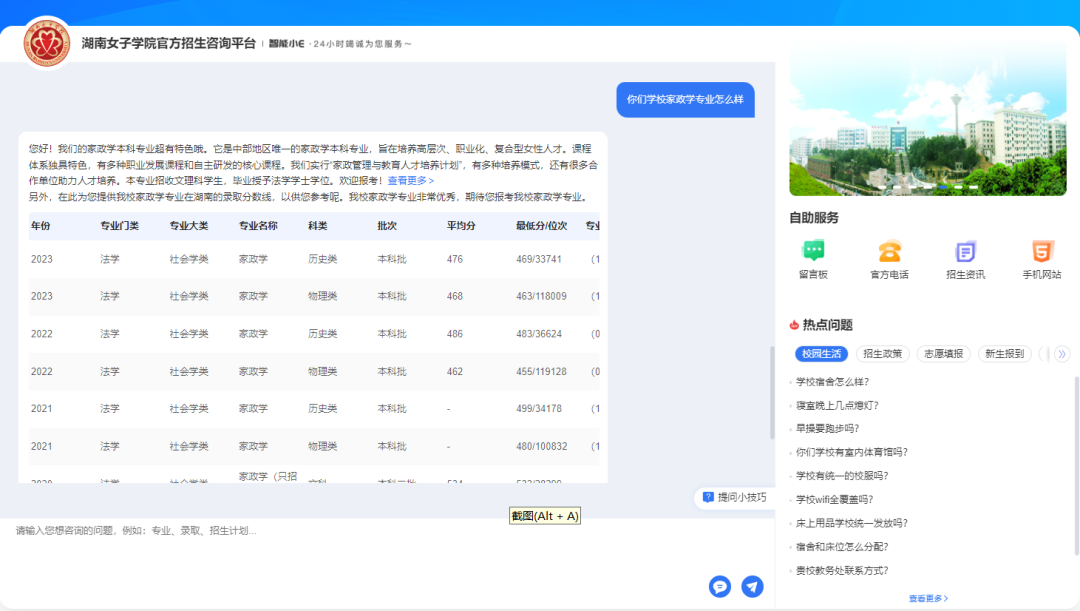The height and width of the screenshot is (611, 1080).
Task: Open the 留言板 message board icon
Action: point(813,252)
